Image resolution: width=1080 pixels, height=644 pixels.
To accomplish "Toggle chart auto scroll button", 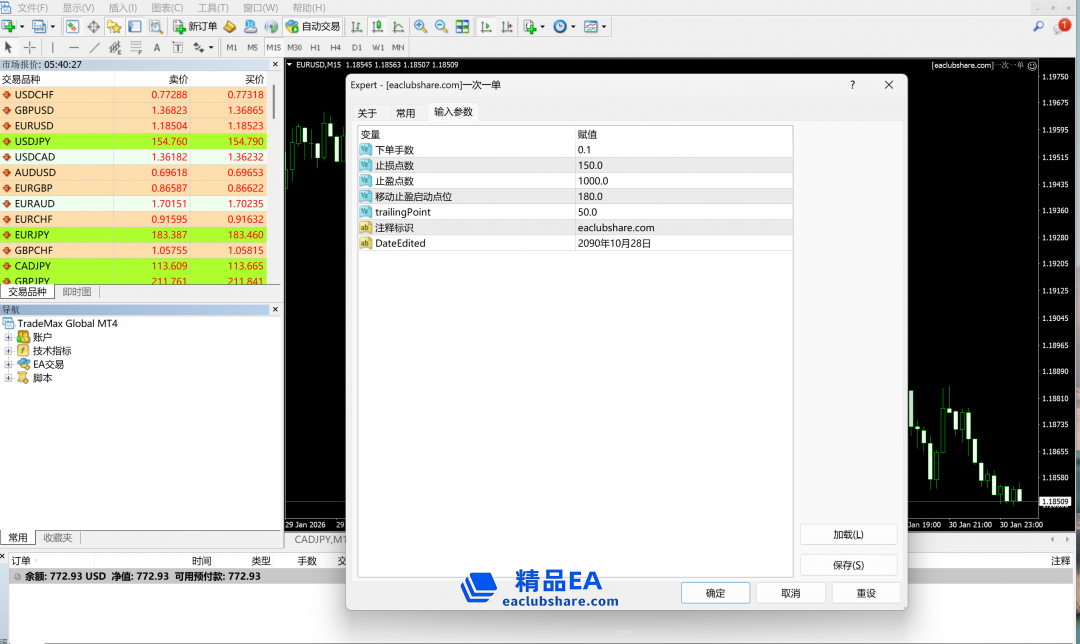I will pyautogui.click(x=485, y=26).
